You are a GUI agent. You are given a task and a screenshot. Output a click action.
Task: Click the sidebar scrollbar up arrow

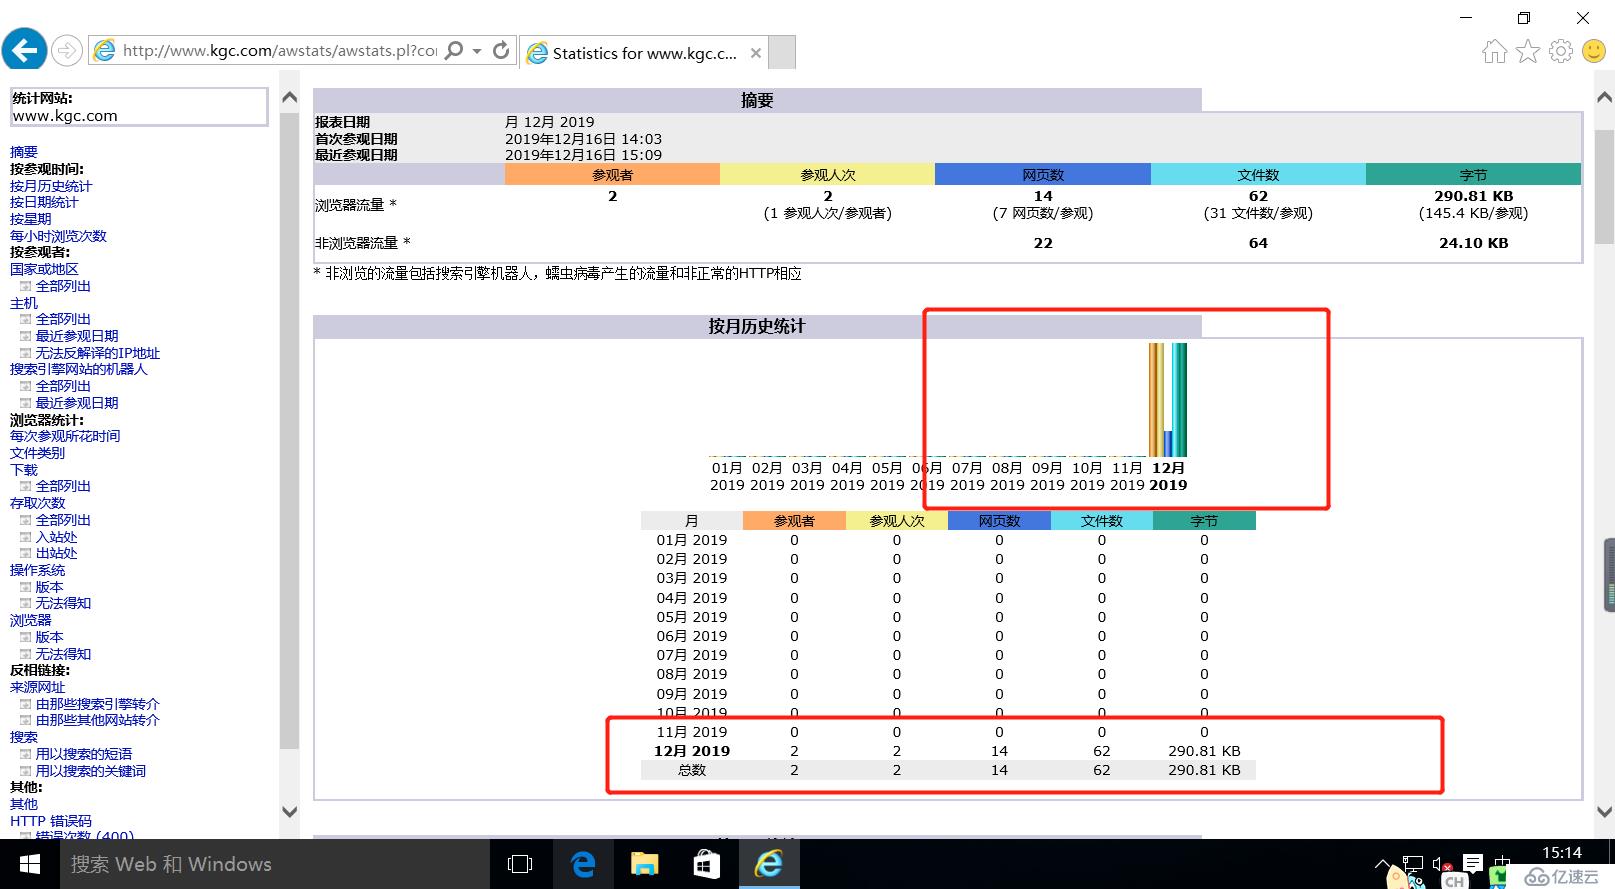click(290, 97)
